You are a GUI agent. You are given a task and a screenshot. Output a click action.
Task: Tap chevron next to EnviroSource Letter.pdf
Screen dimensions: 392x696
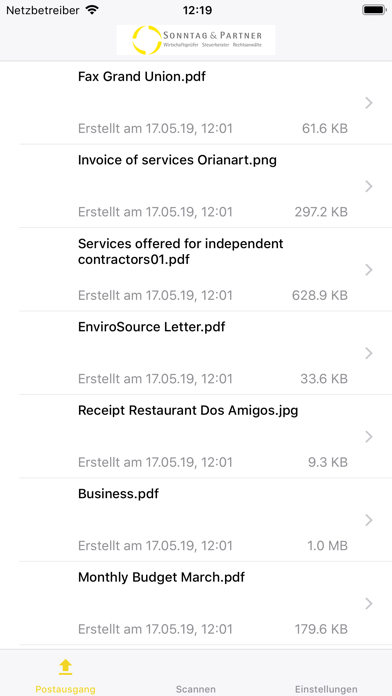[368, 353]
